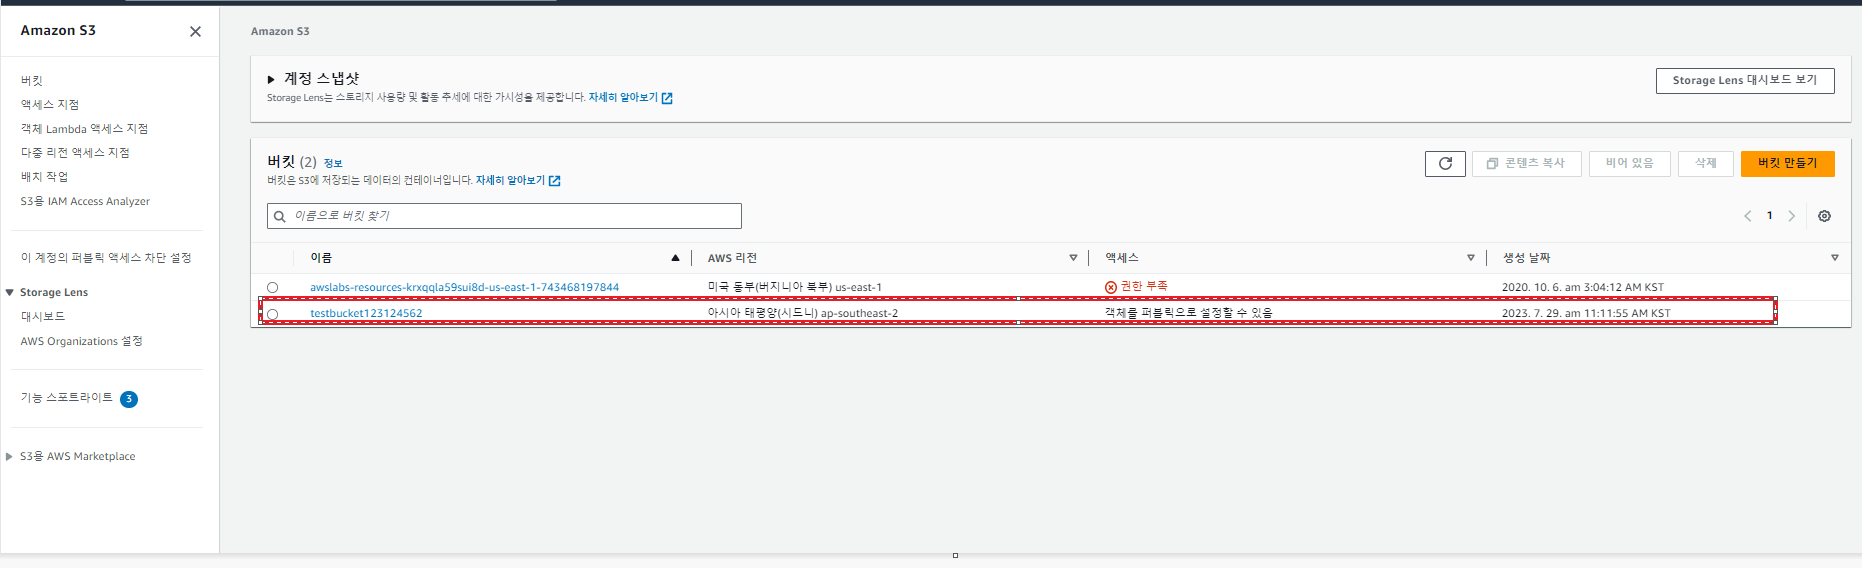Image resolution: width=1862 pixels, height=568 pixels.
Task: Open 버킷 in the sidebar
Action: click(x=32, y=81)
